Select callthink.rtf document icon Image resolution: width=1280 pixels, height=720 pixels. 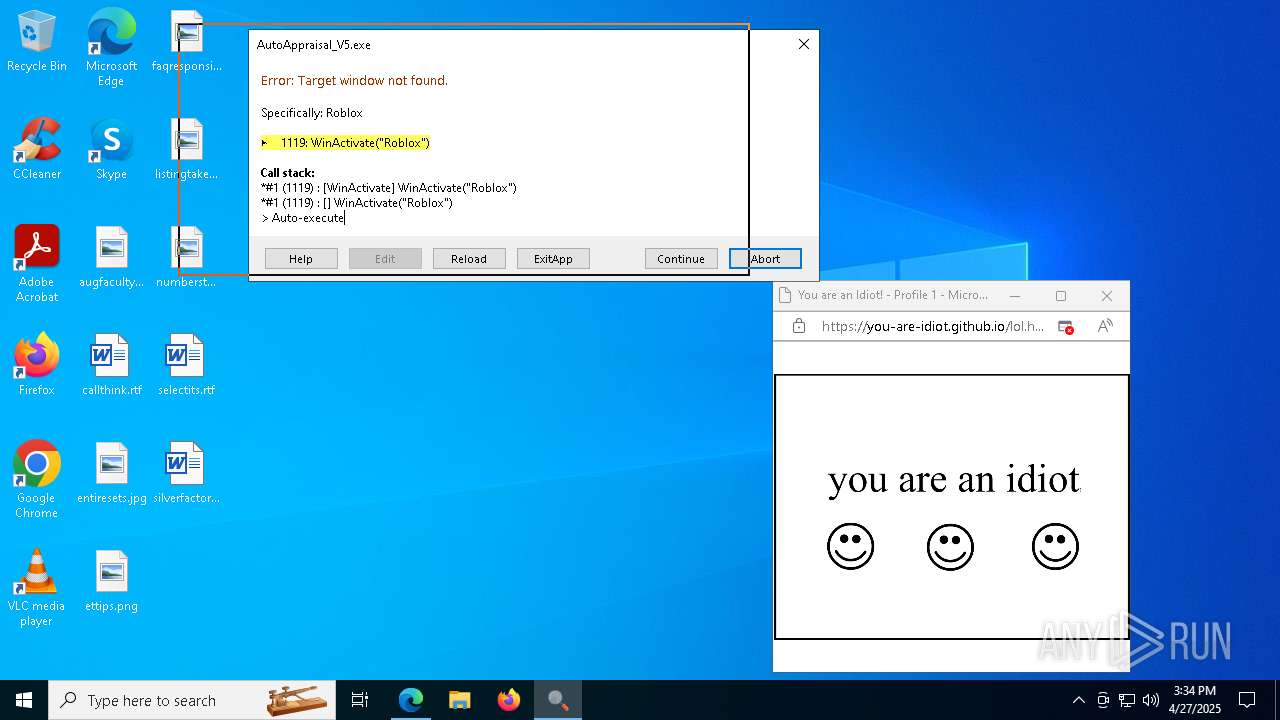[x=111, y=365]
